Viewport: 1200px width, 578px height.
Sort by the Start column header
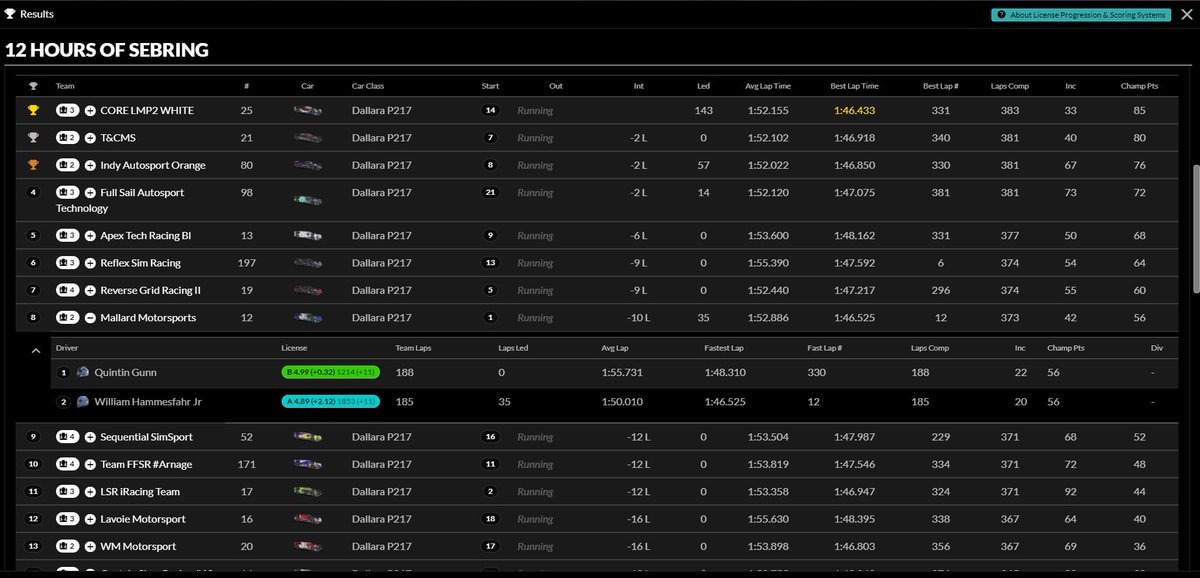tap(490, 86)
